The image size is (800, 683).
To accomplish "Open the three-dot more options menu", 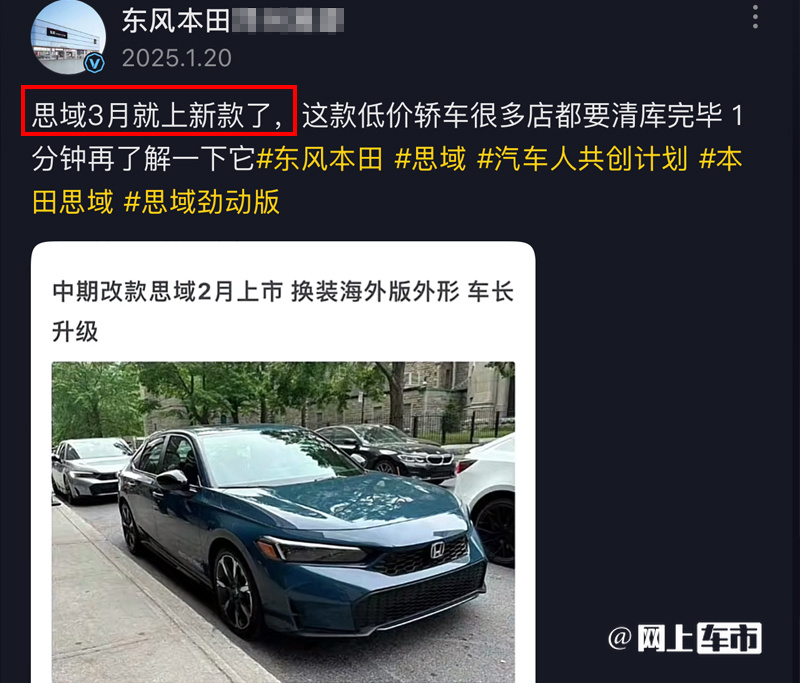I will 755,17.
